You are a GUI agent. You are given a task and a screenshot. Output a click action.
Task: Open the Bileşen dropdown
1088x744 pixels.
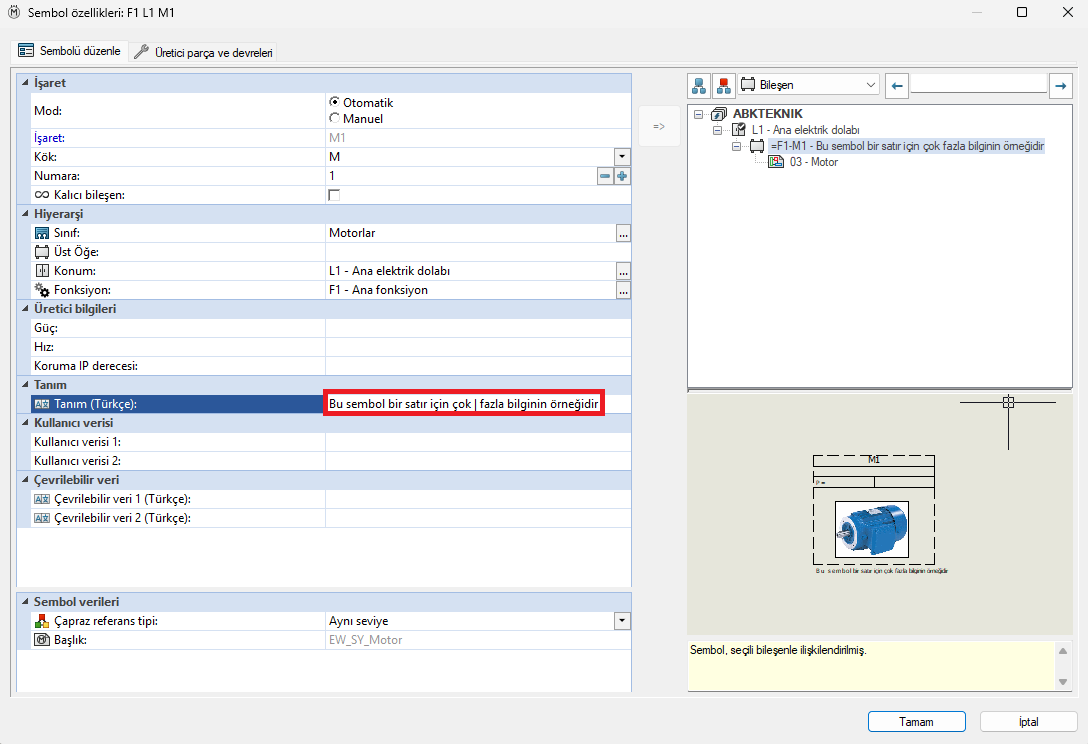pos(870,85)
